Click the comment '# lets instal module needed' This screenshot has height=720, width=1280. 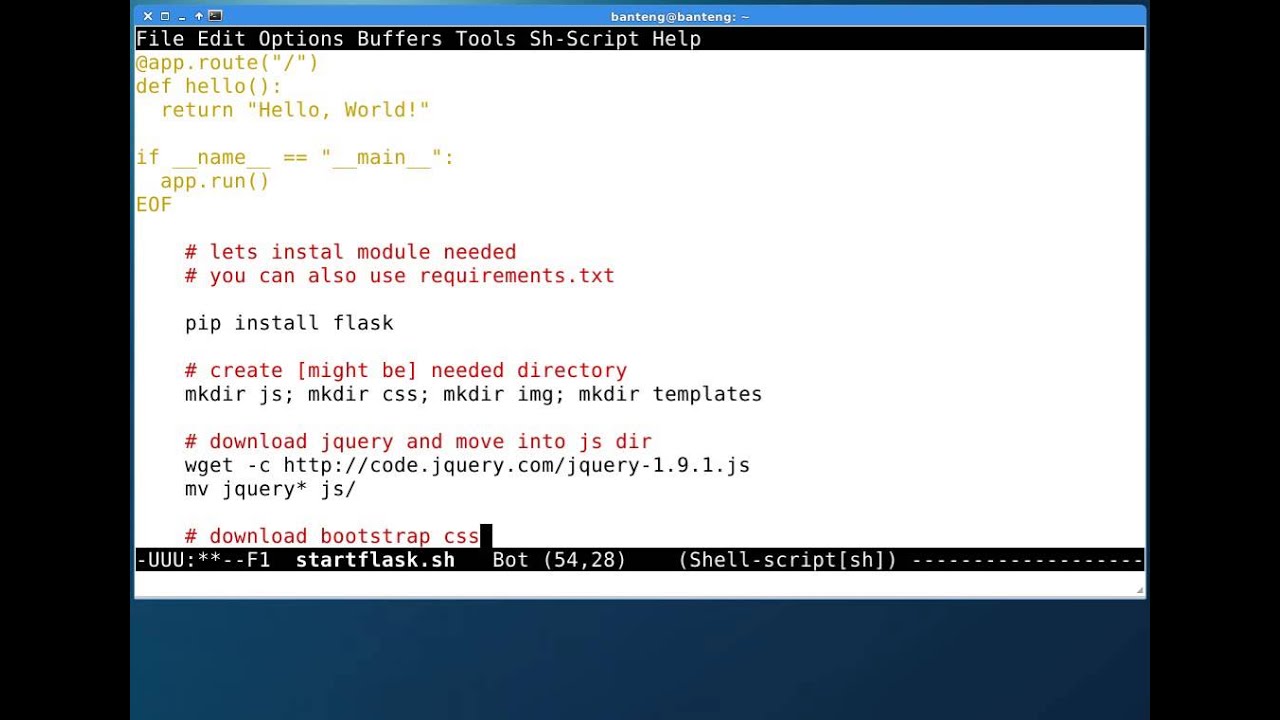[350, 252]
